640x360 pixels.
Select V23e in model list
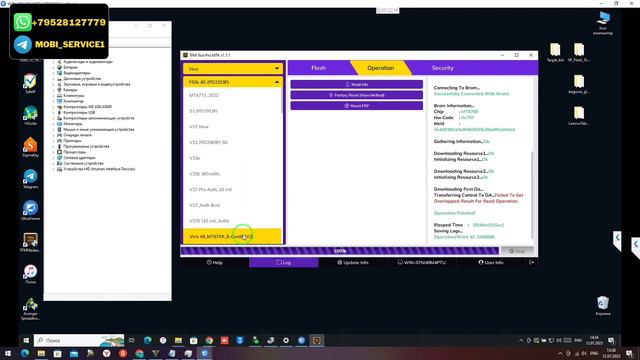pyautogui.click(x=194, y=158)
